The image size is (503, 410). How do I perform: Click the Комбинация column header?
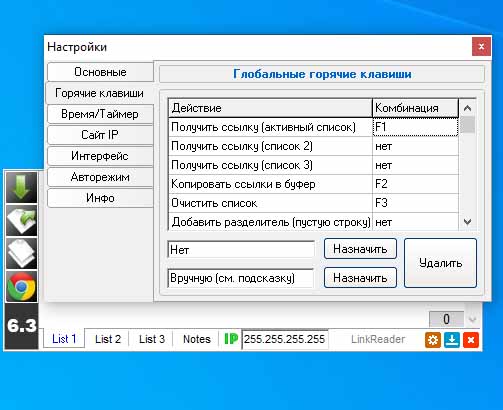tap(415, 108)
